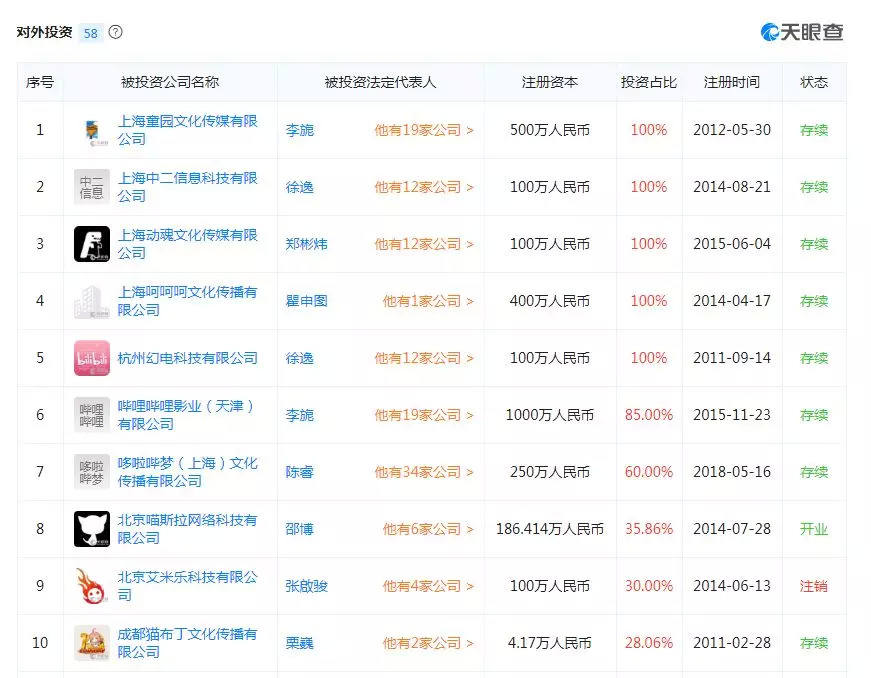Viewport: 871px width, 678px height.
Task: Expand 他有12家公司 in row 2
Action: [424, 187]
